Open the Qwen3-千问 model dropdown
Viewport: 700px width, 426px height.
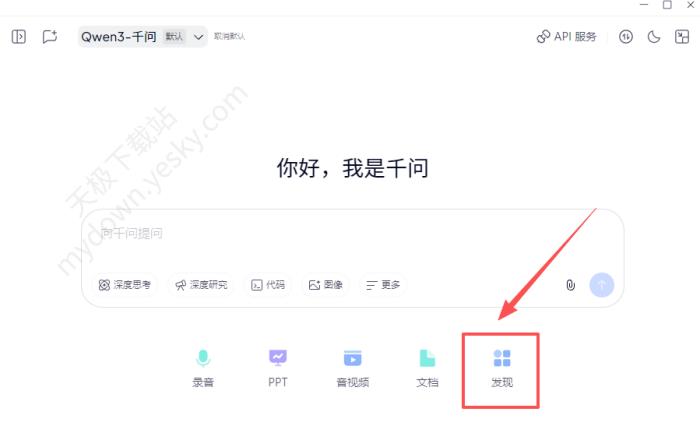(x=141, y=37)
